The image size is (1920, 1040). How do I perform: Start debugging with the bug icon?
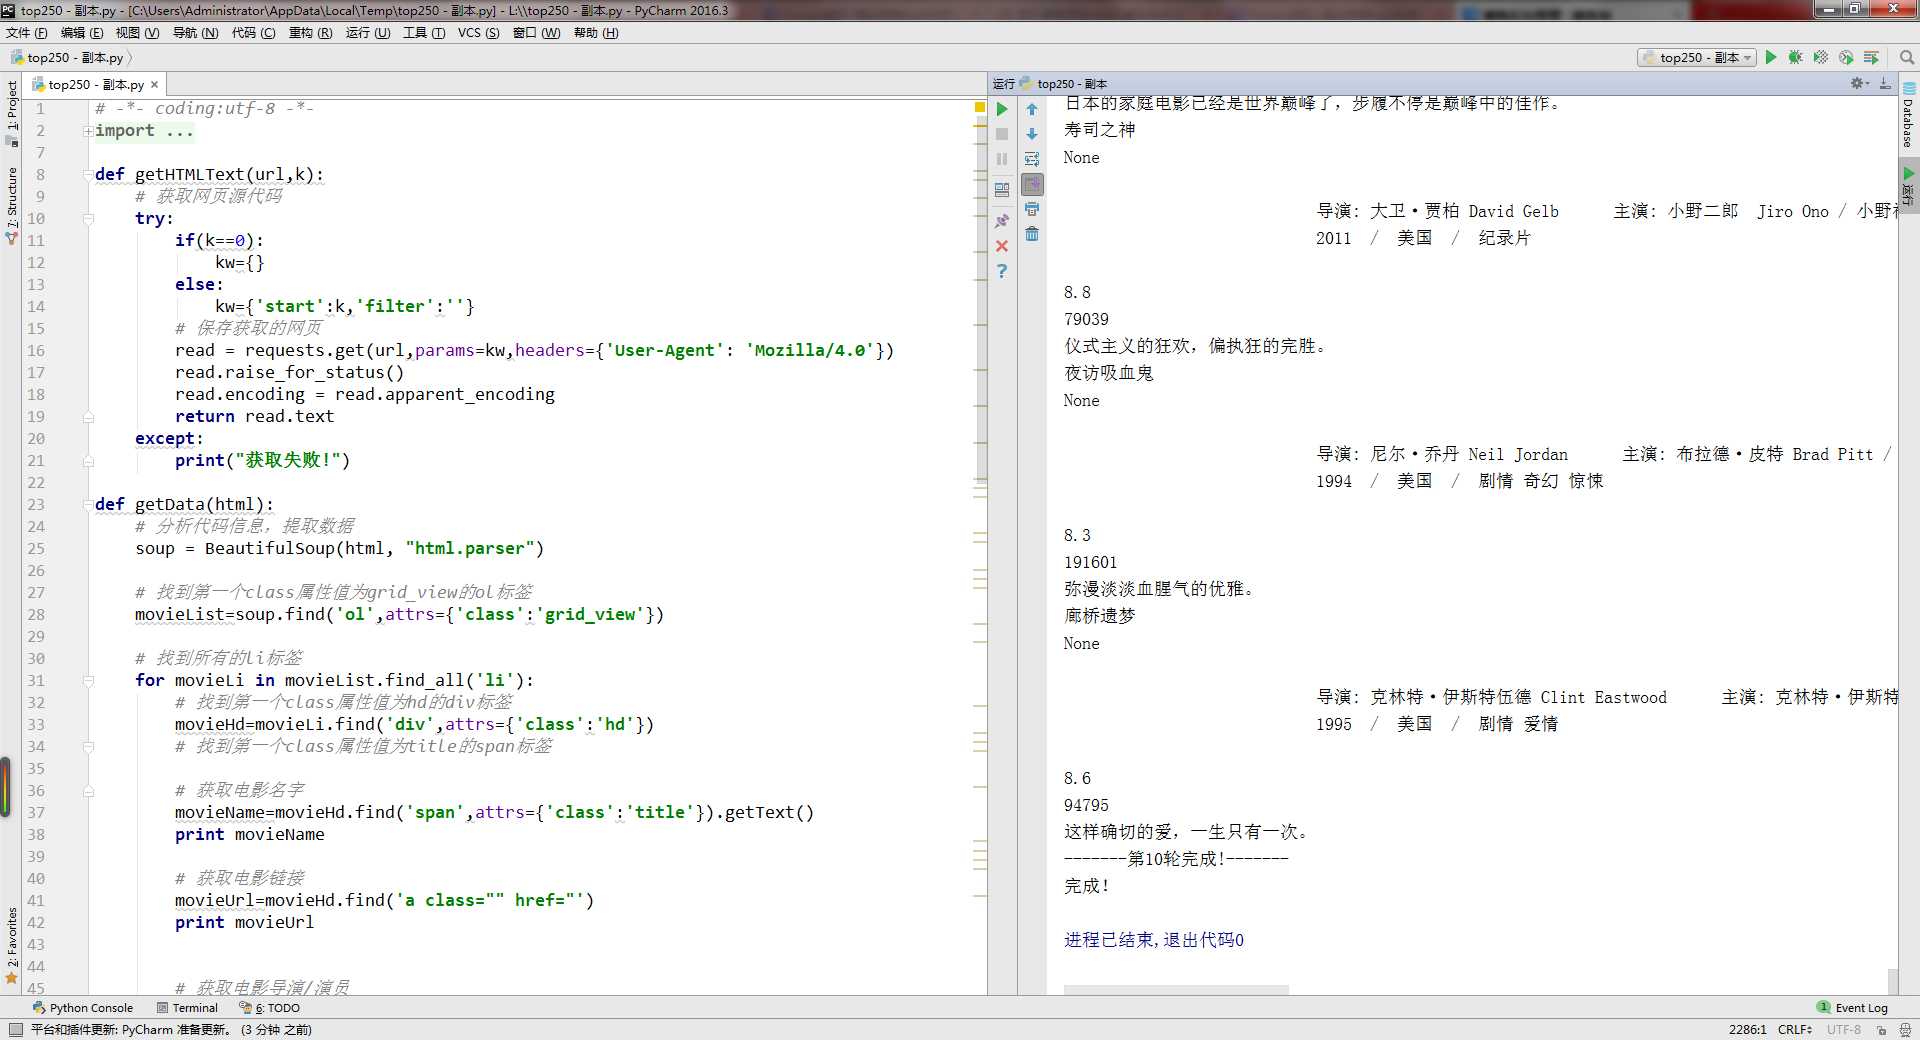pos(1796,58)
